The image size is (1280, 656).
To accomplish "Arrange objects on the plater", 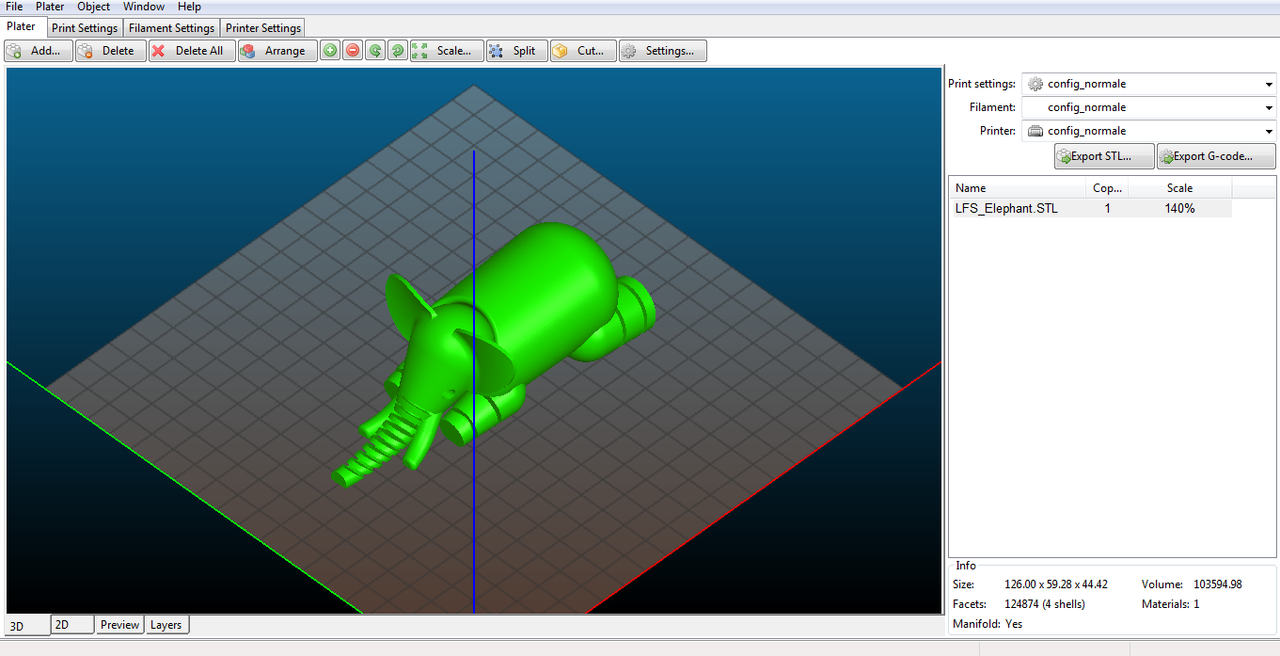I will click(x=277, y=51).
